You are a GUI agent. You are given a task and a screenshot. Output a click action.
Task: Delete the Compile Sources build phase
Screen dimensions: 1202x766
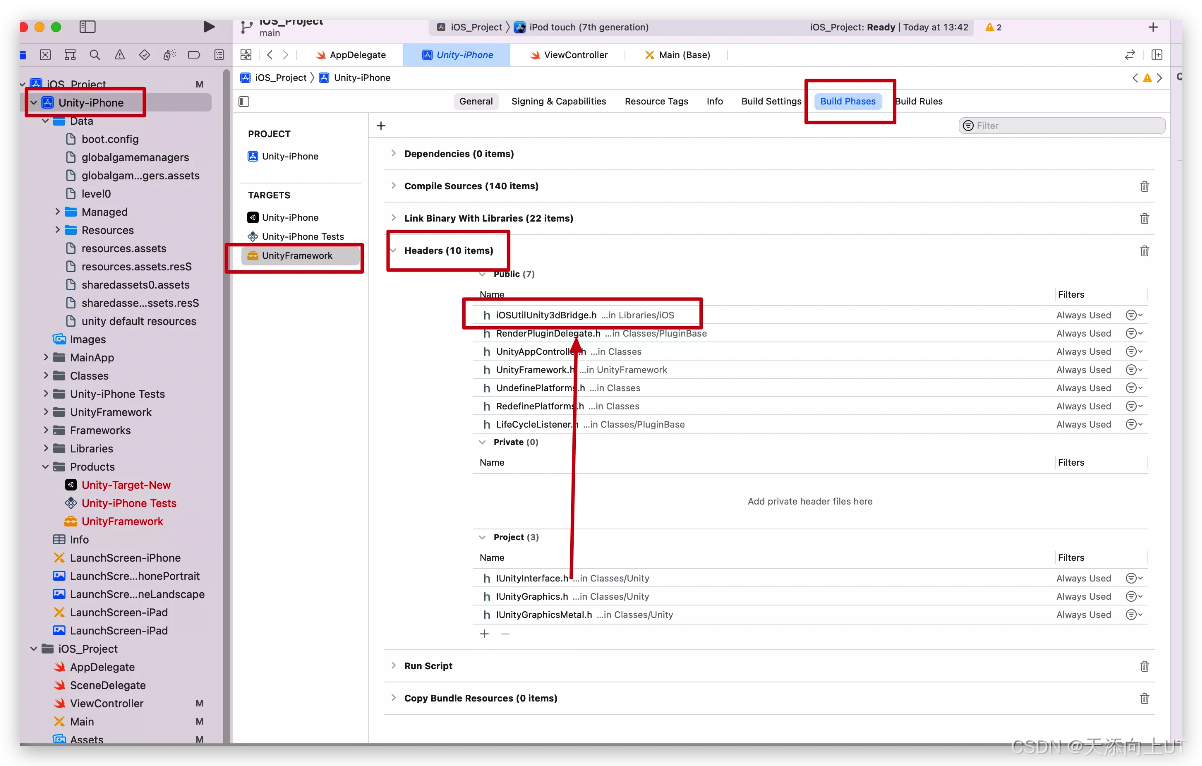pos(1144,186)
